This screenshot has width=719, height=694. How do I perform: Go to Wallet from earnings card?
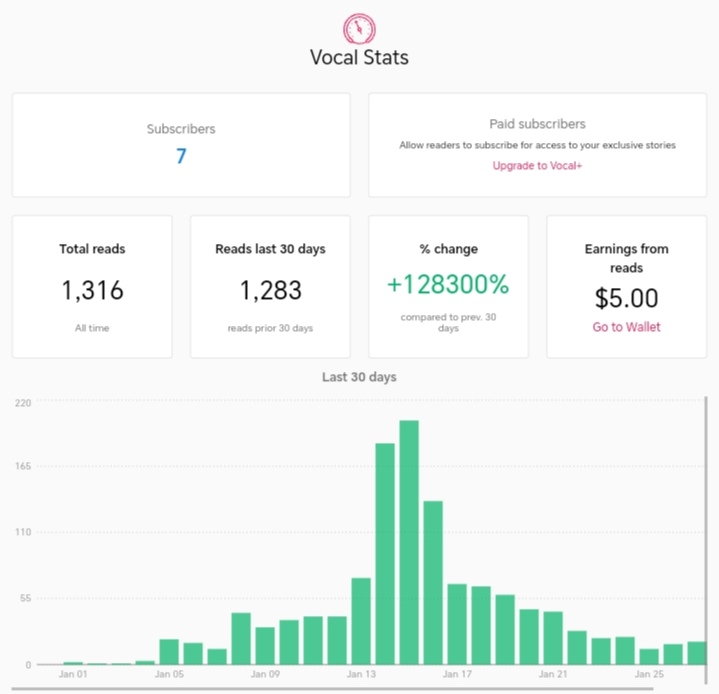(626, 327)
